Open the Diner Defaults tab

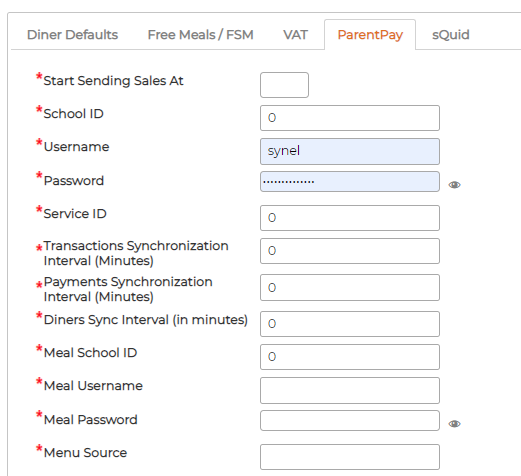(72, 35)
